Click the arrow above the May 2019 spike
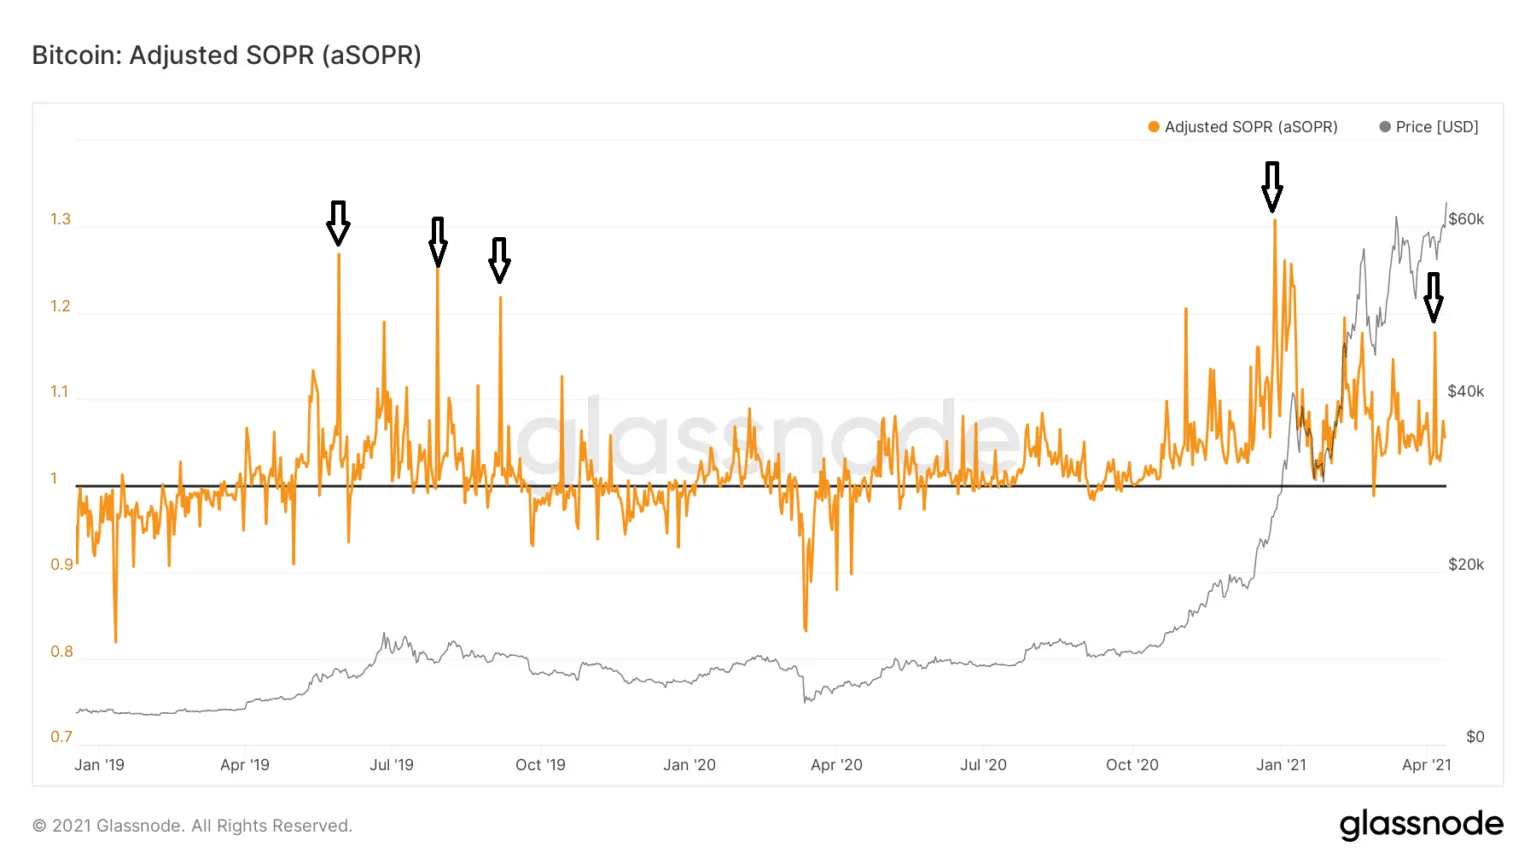This screenshot has width=1536, height=864. 338,223
